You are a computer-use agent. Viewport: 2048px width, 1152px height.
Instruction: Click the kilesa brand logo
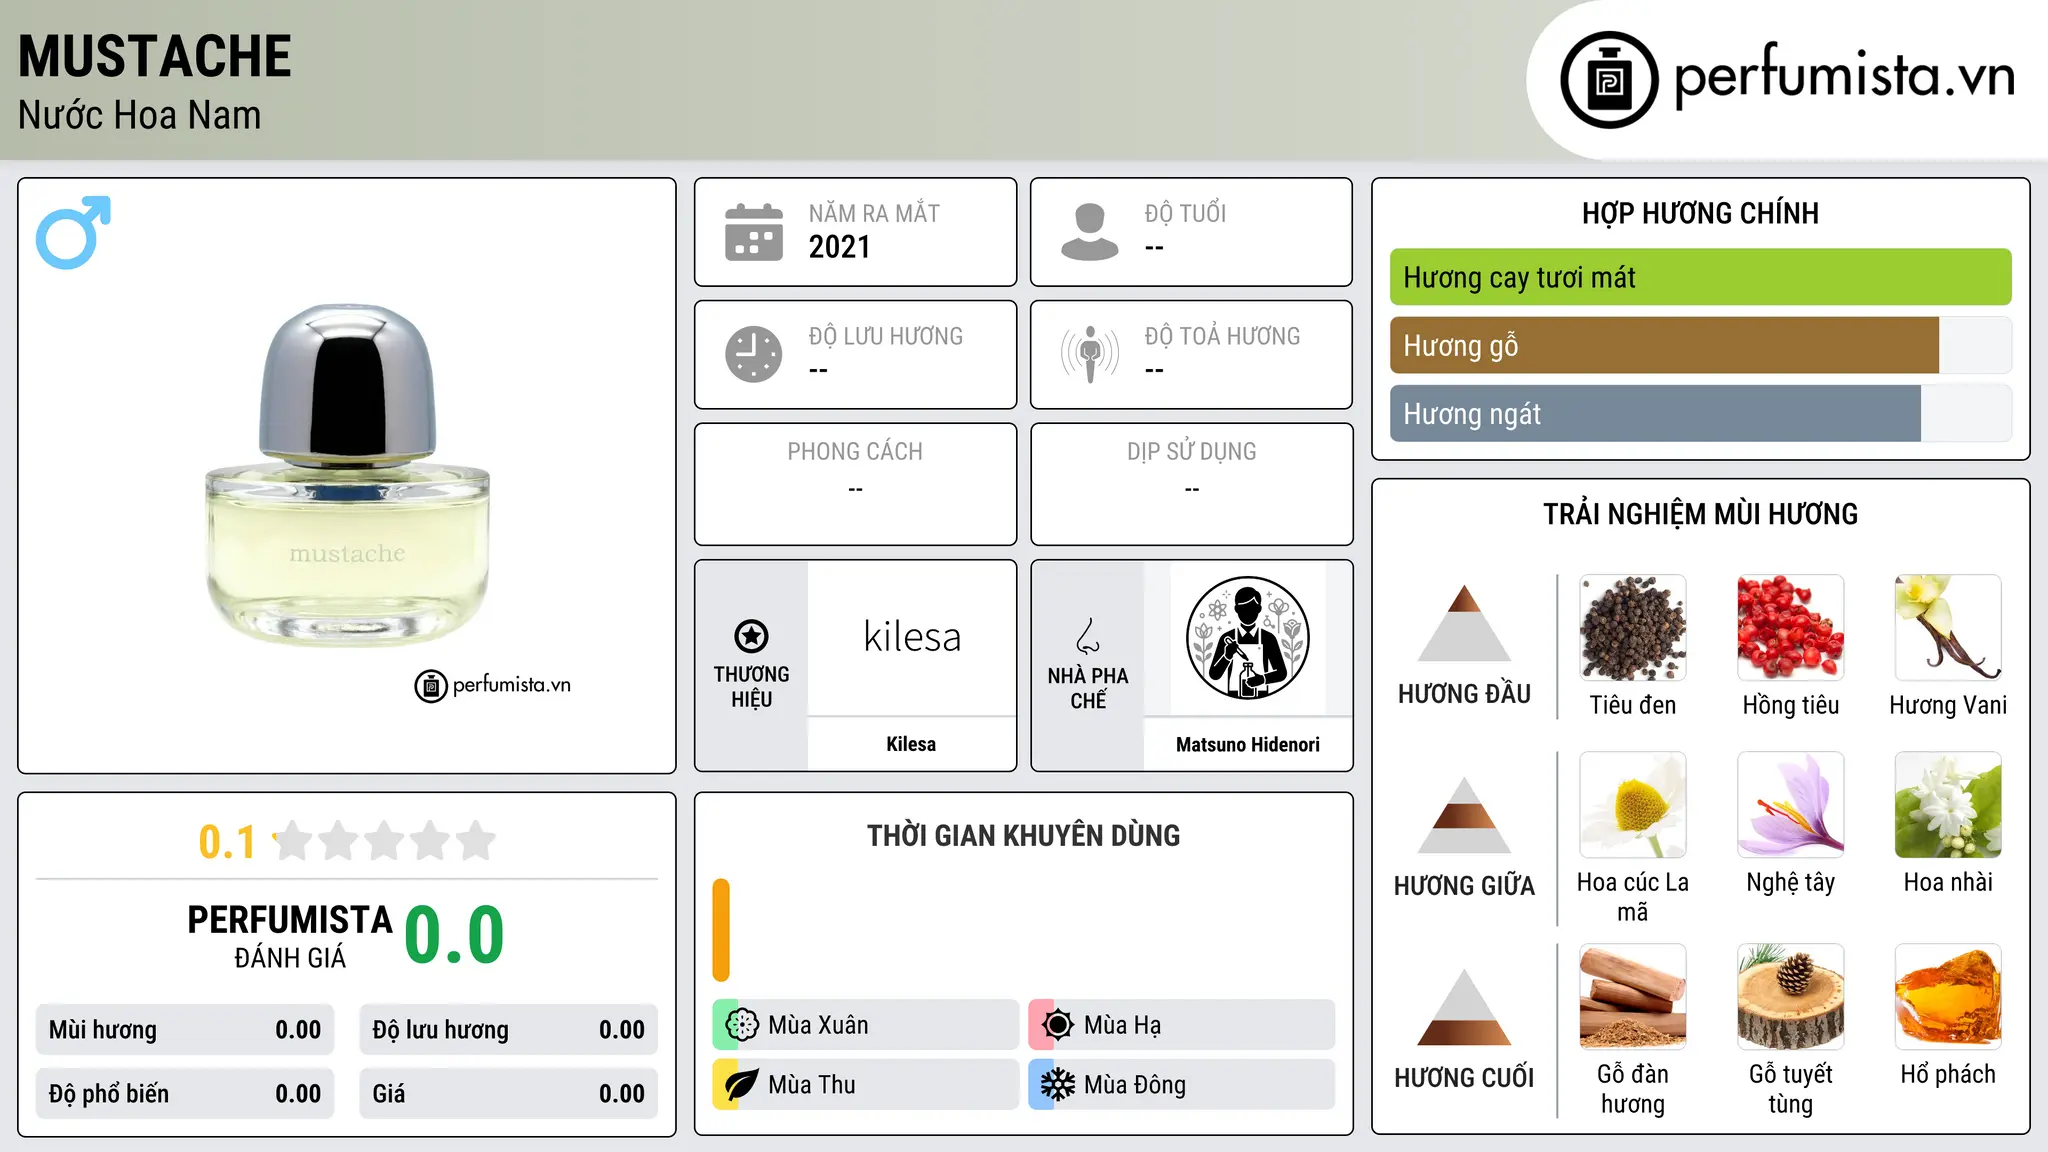pyautogui.click(x=912, y=637)
